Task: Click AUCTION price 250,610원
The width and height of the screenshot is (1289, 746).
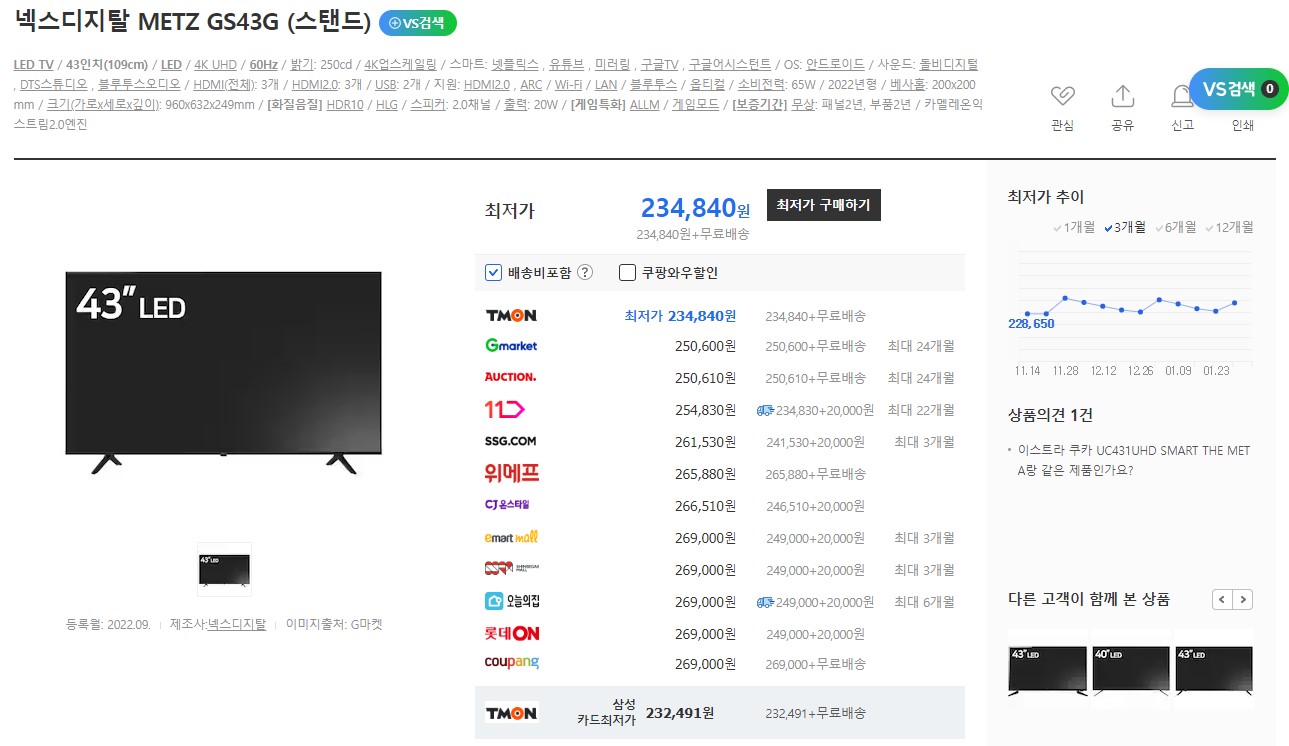Action: [705, 378]
